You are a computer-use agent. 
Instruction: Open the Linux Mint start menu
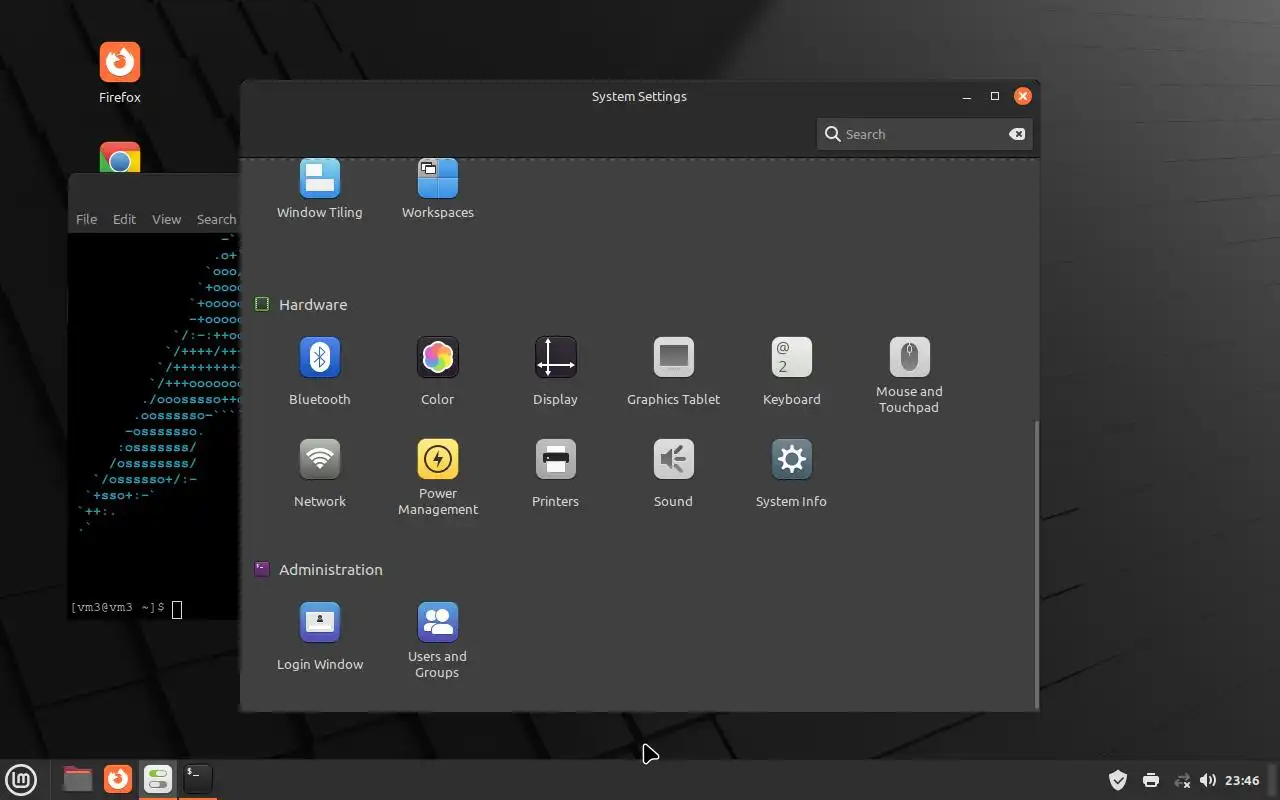tap(21, 779)
